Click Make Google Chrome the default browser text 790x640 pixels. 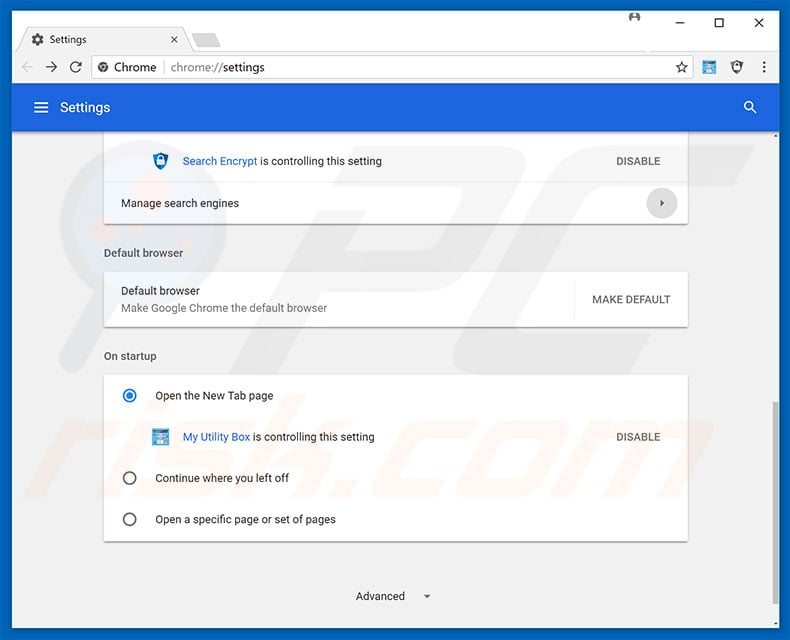click(x=224, y=308)
